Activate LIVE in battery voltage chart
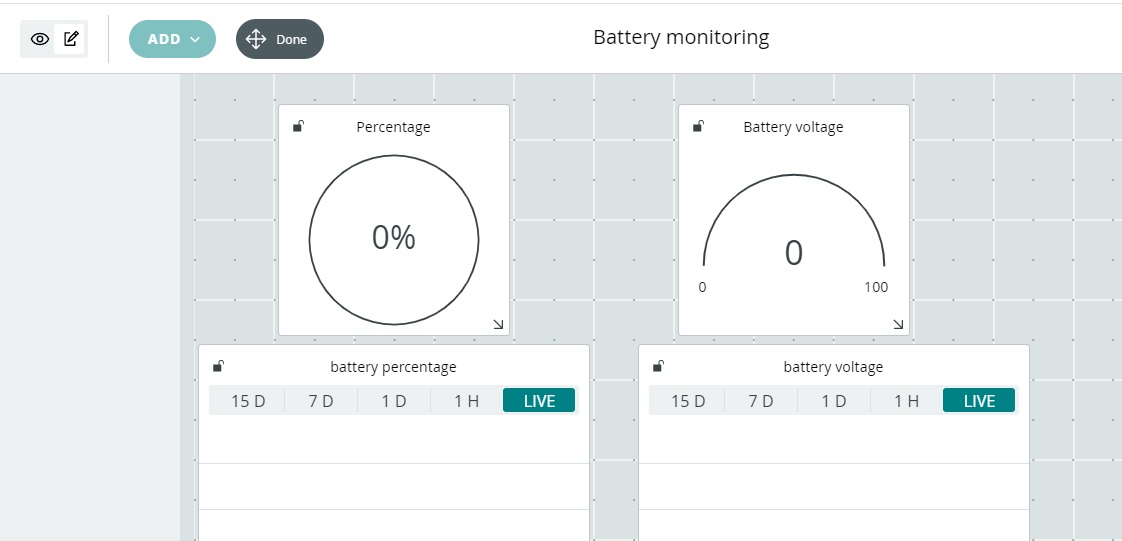 click(980, 401)
